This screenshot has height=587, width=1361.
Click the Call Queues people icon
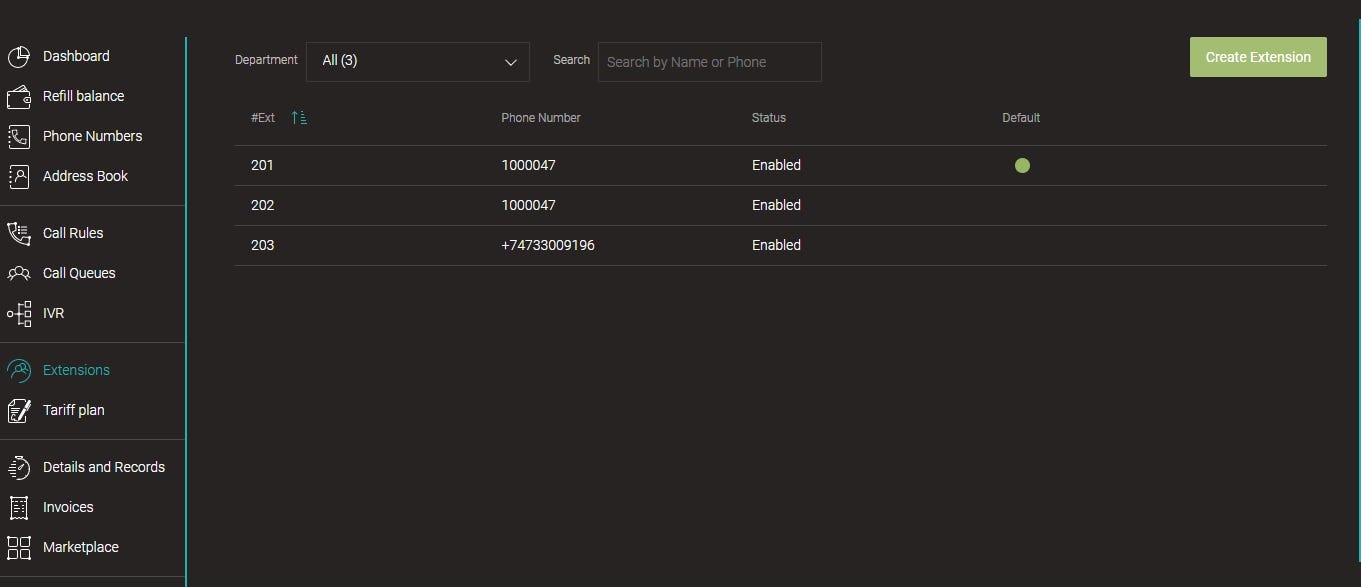tap(19, 274)
